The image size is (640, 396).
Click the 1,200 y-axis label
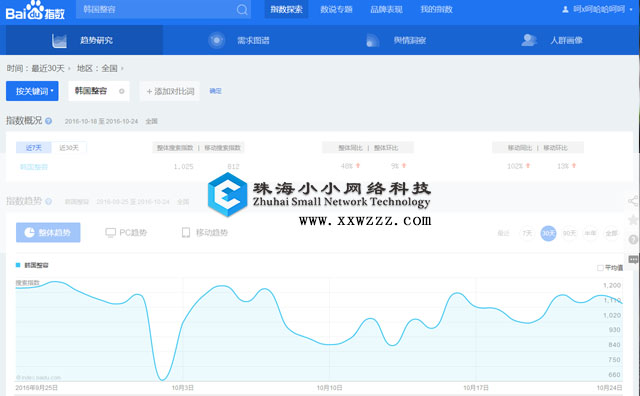tap(612, 285)
